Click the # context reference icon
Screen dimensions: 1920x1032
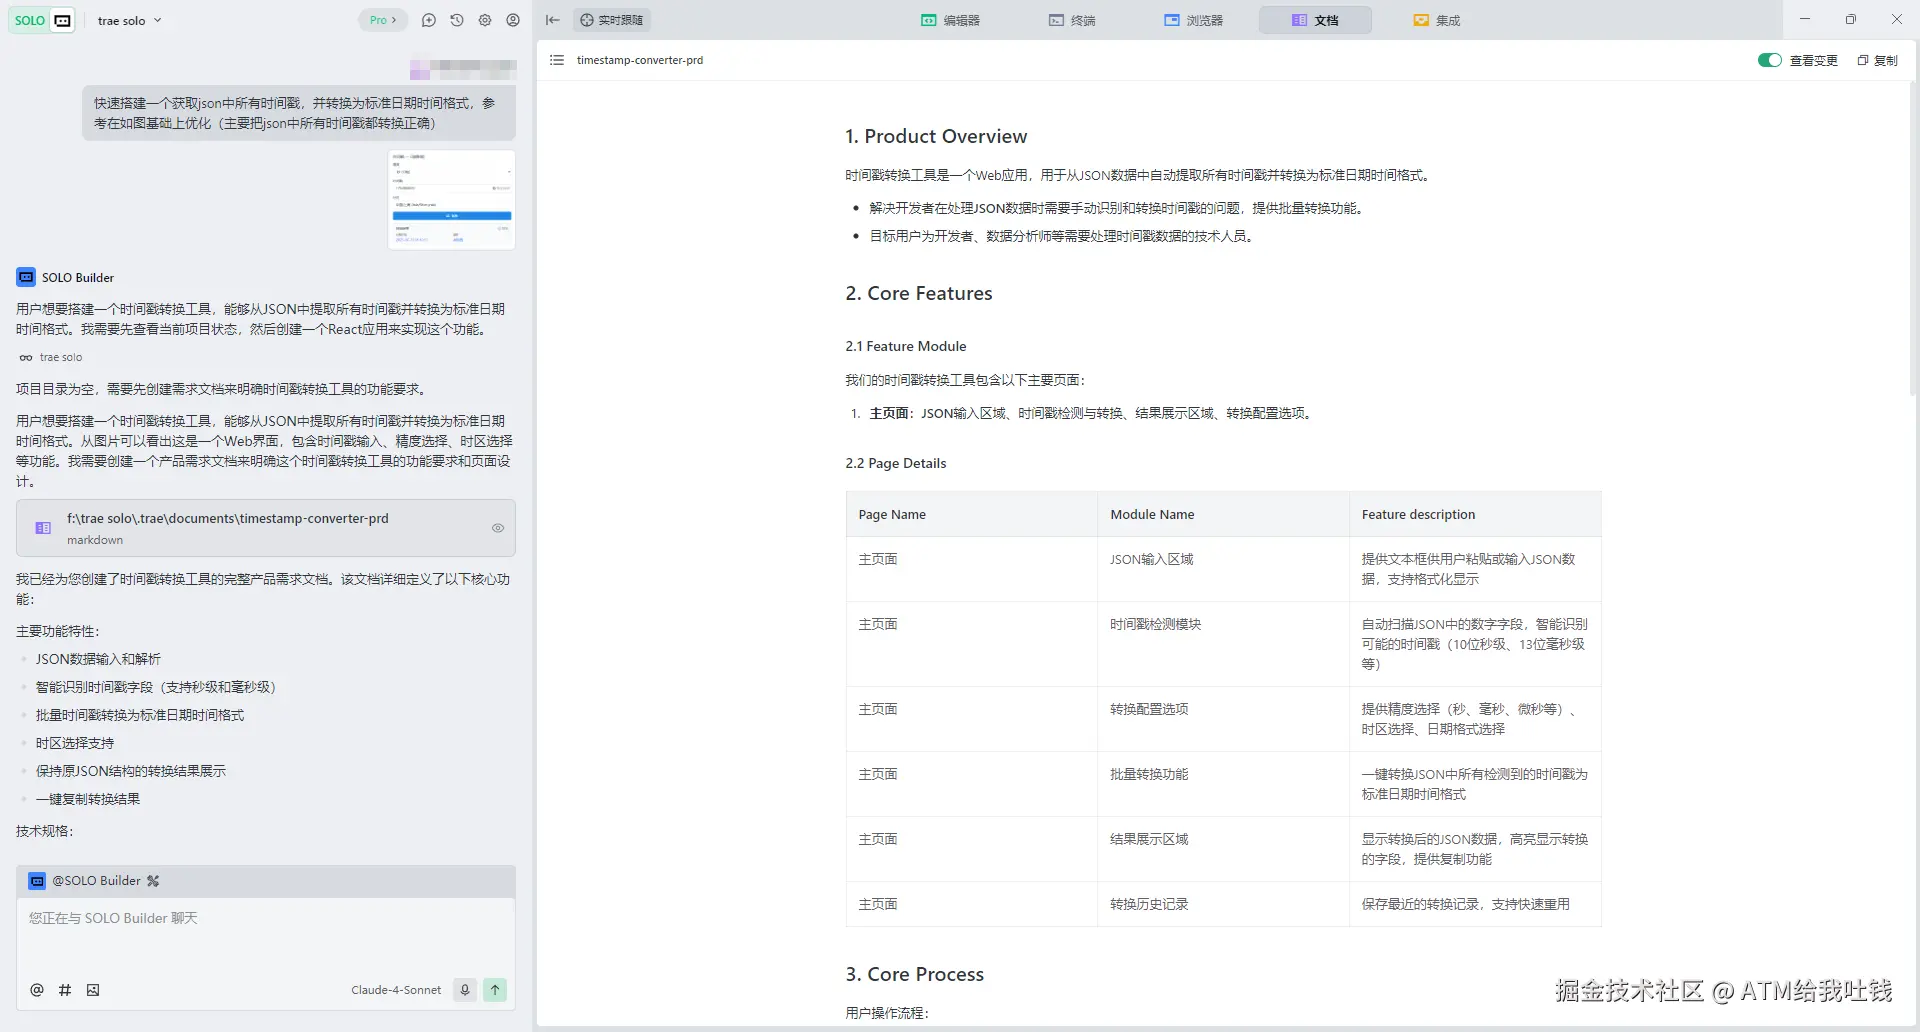click(65, 990)
